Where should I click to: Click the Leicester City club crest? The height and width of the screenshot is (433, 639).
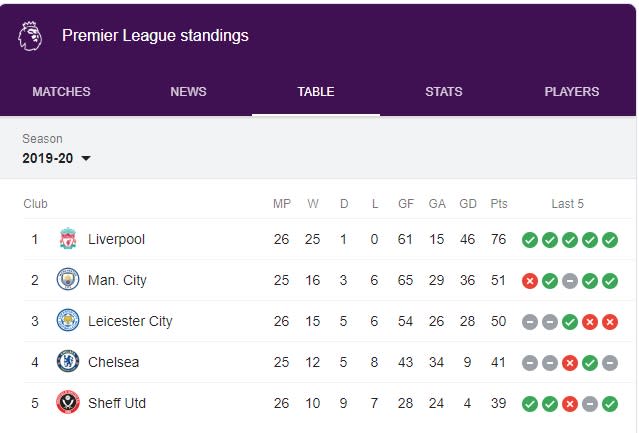(x=68, y=321)
